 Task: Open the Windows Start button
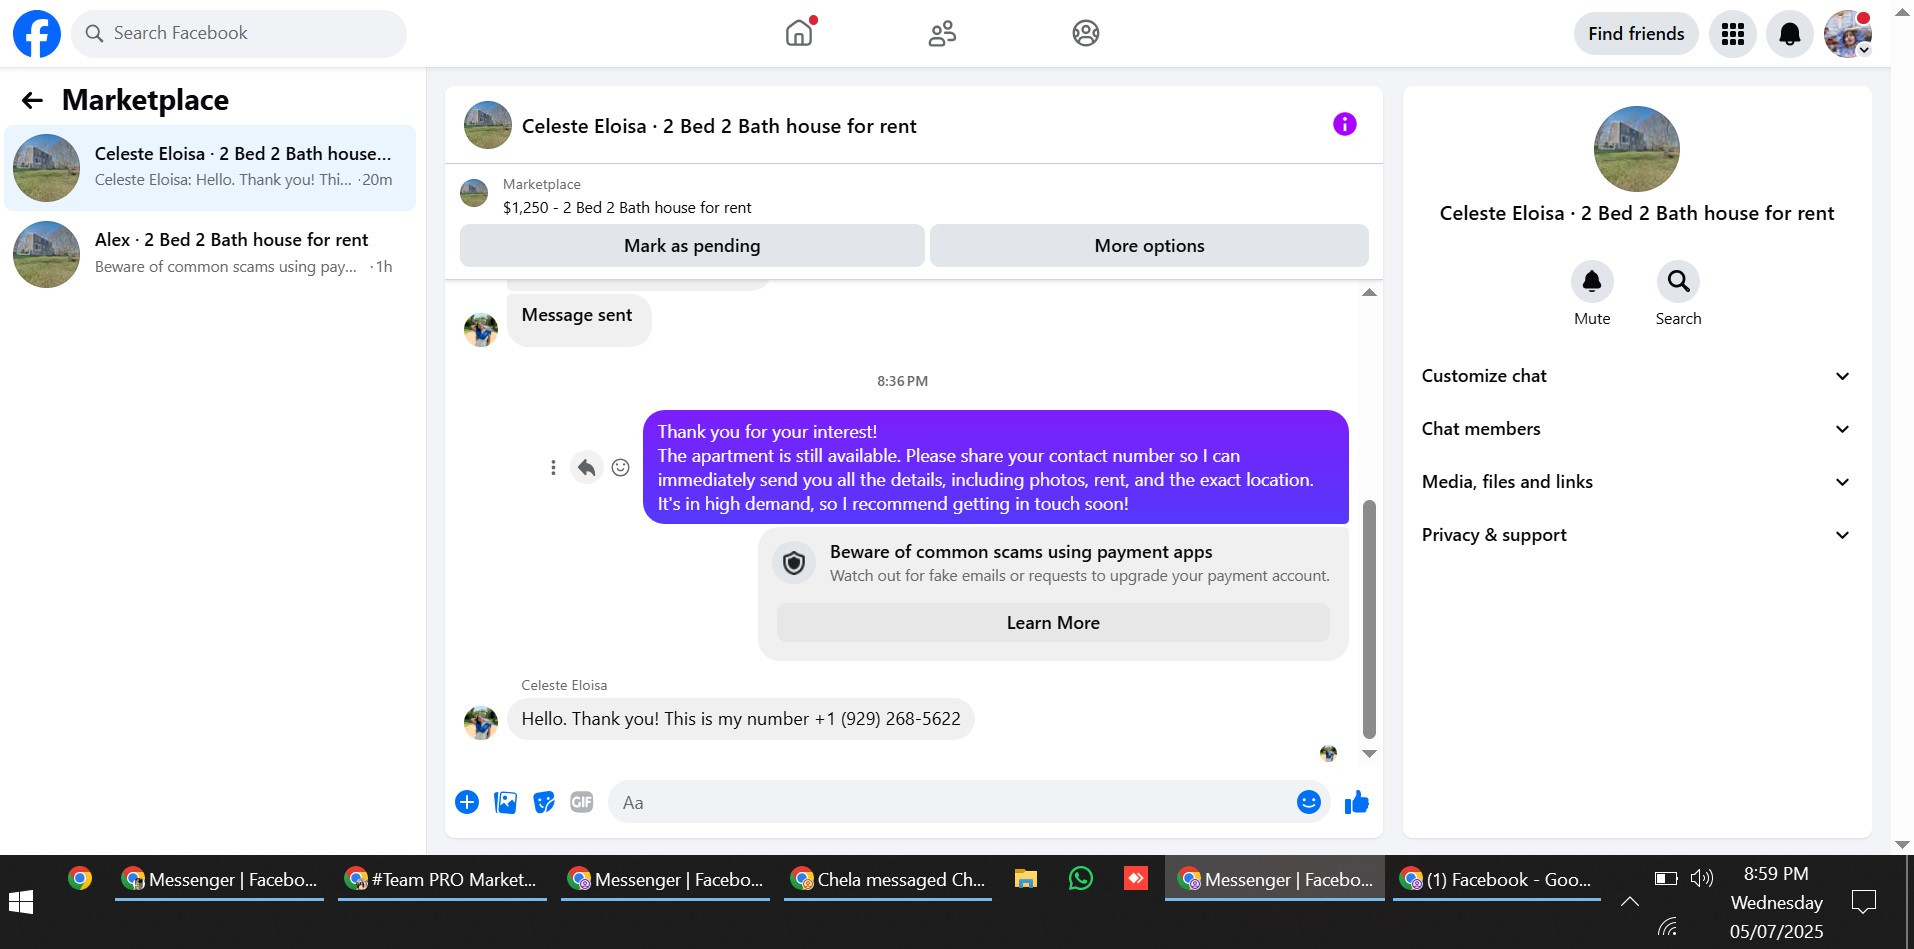pos(21,902)
